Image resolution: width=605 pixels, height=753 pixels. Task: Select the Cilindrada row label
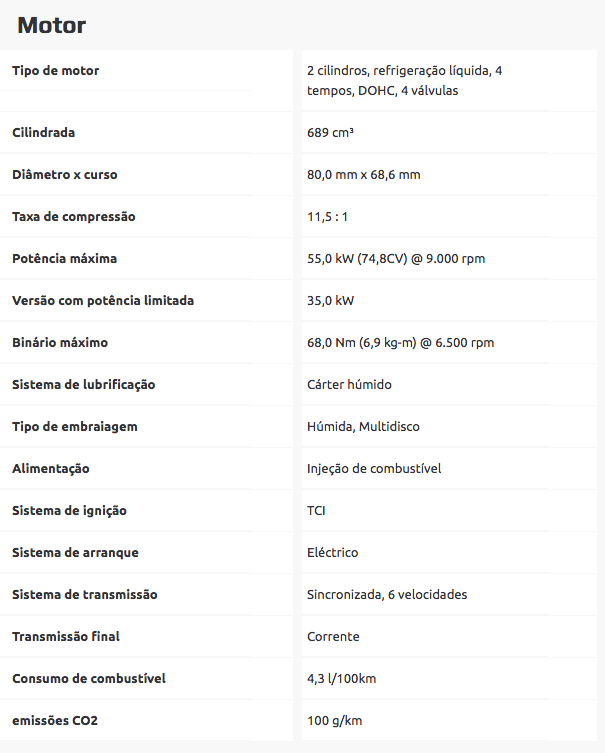(x=44, y=133)
